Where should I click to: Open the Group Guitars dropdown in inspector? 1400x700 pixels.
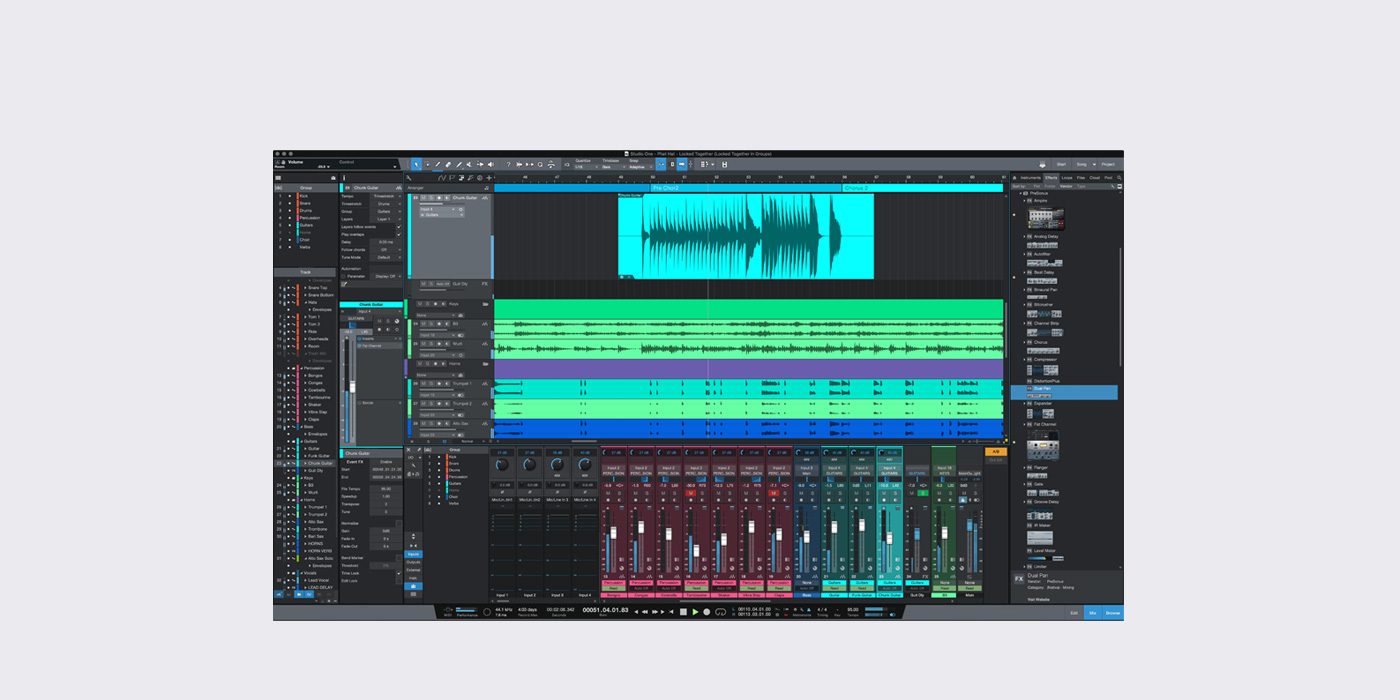pos(386,212)
